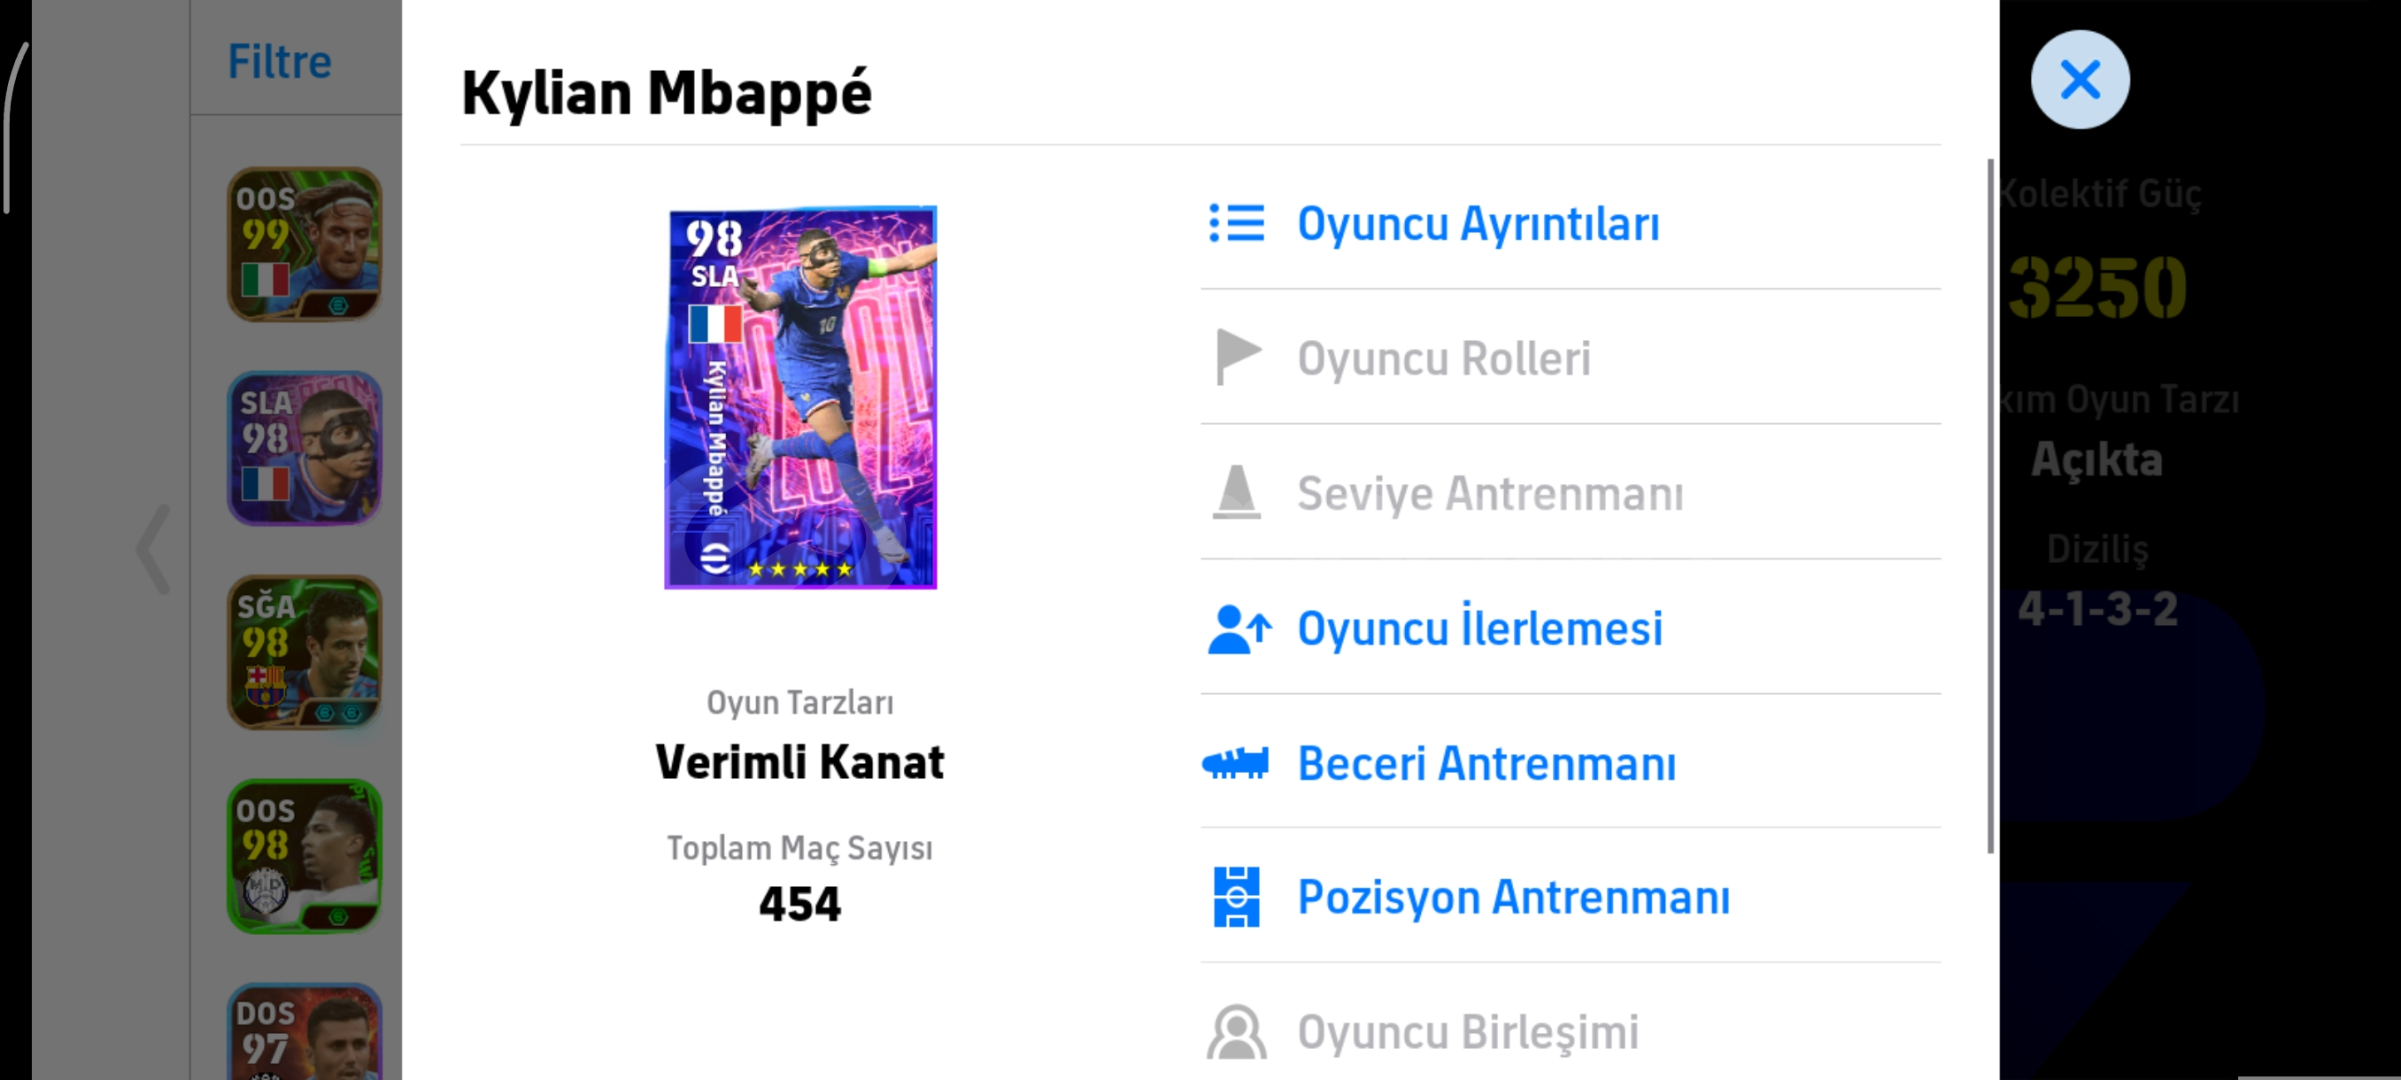Screen dimensions: 2401x1080
Task: Click the flag icon for Oyuncu Rolleri
Action: click(x=1238, y=357)
